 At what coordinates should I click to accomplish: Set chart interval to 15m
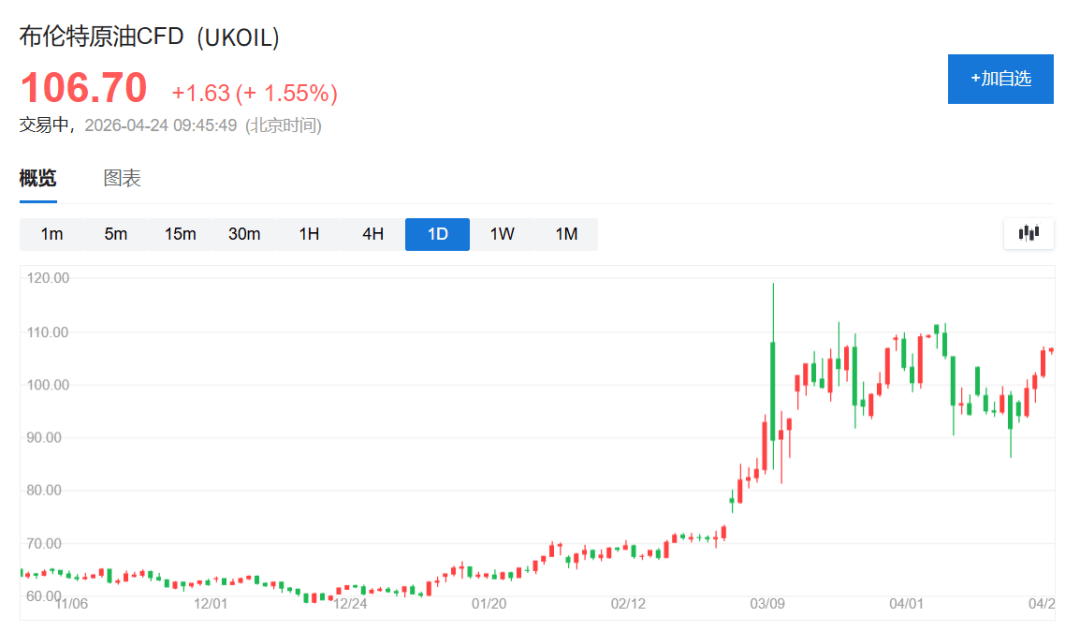coord(180,234)
